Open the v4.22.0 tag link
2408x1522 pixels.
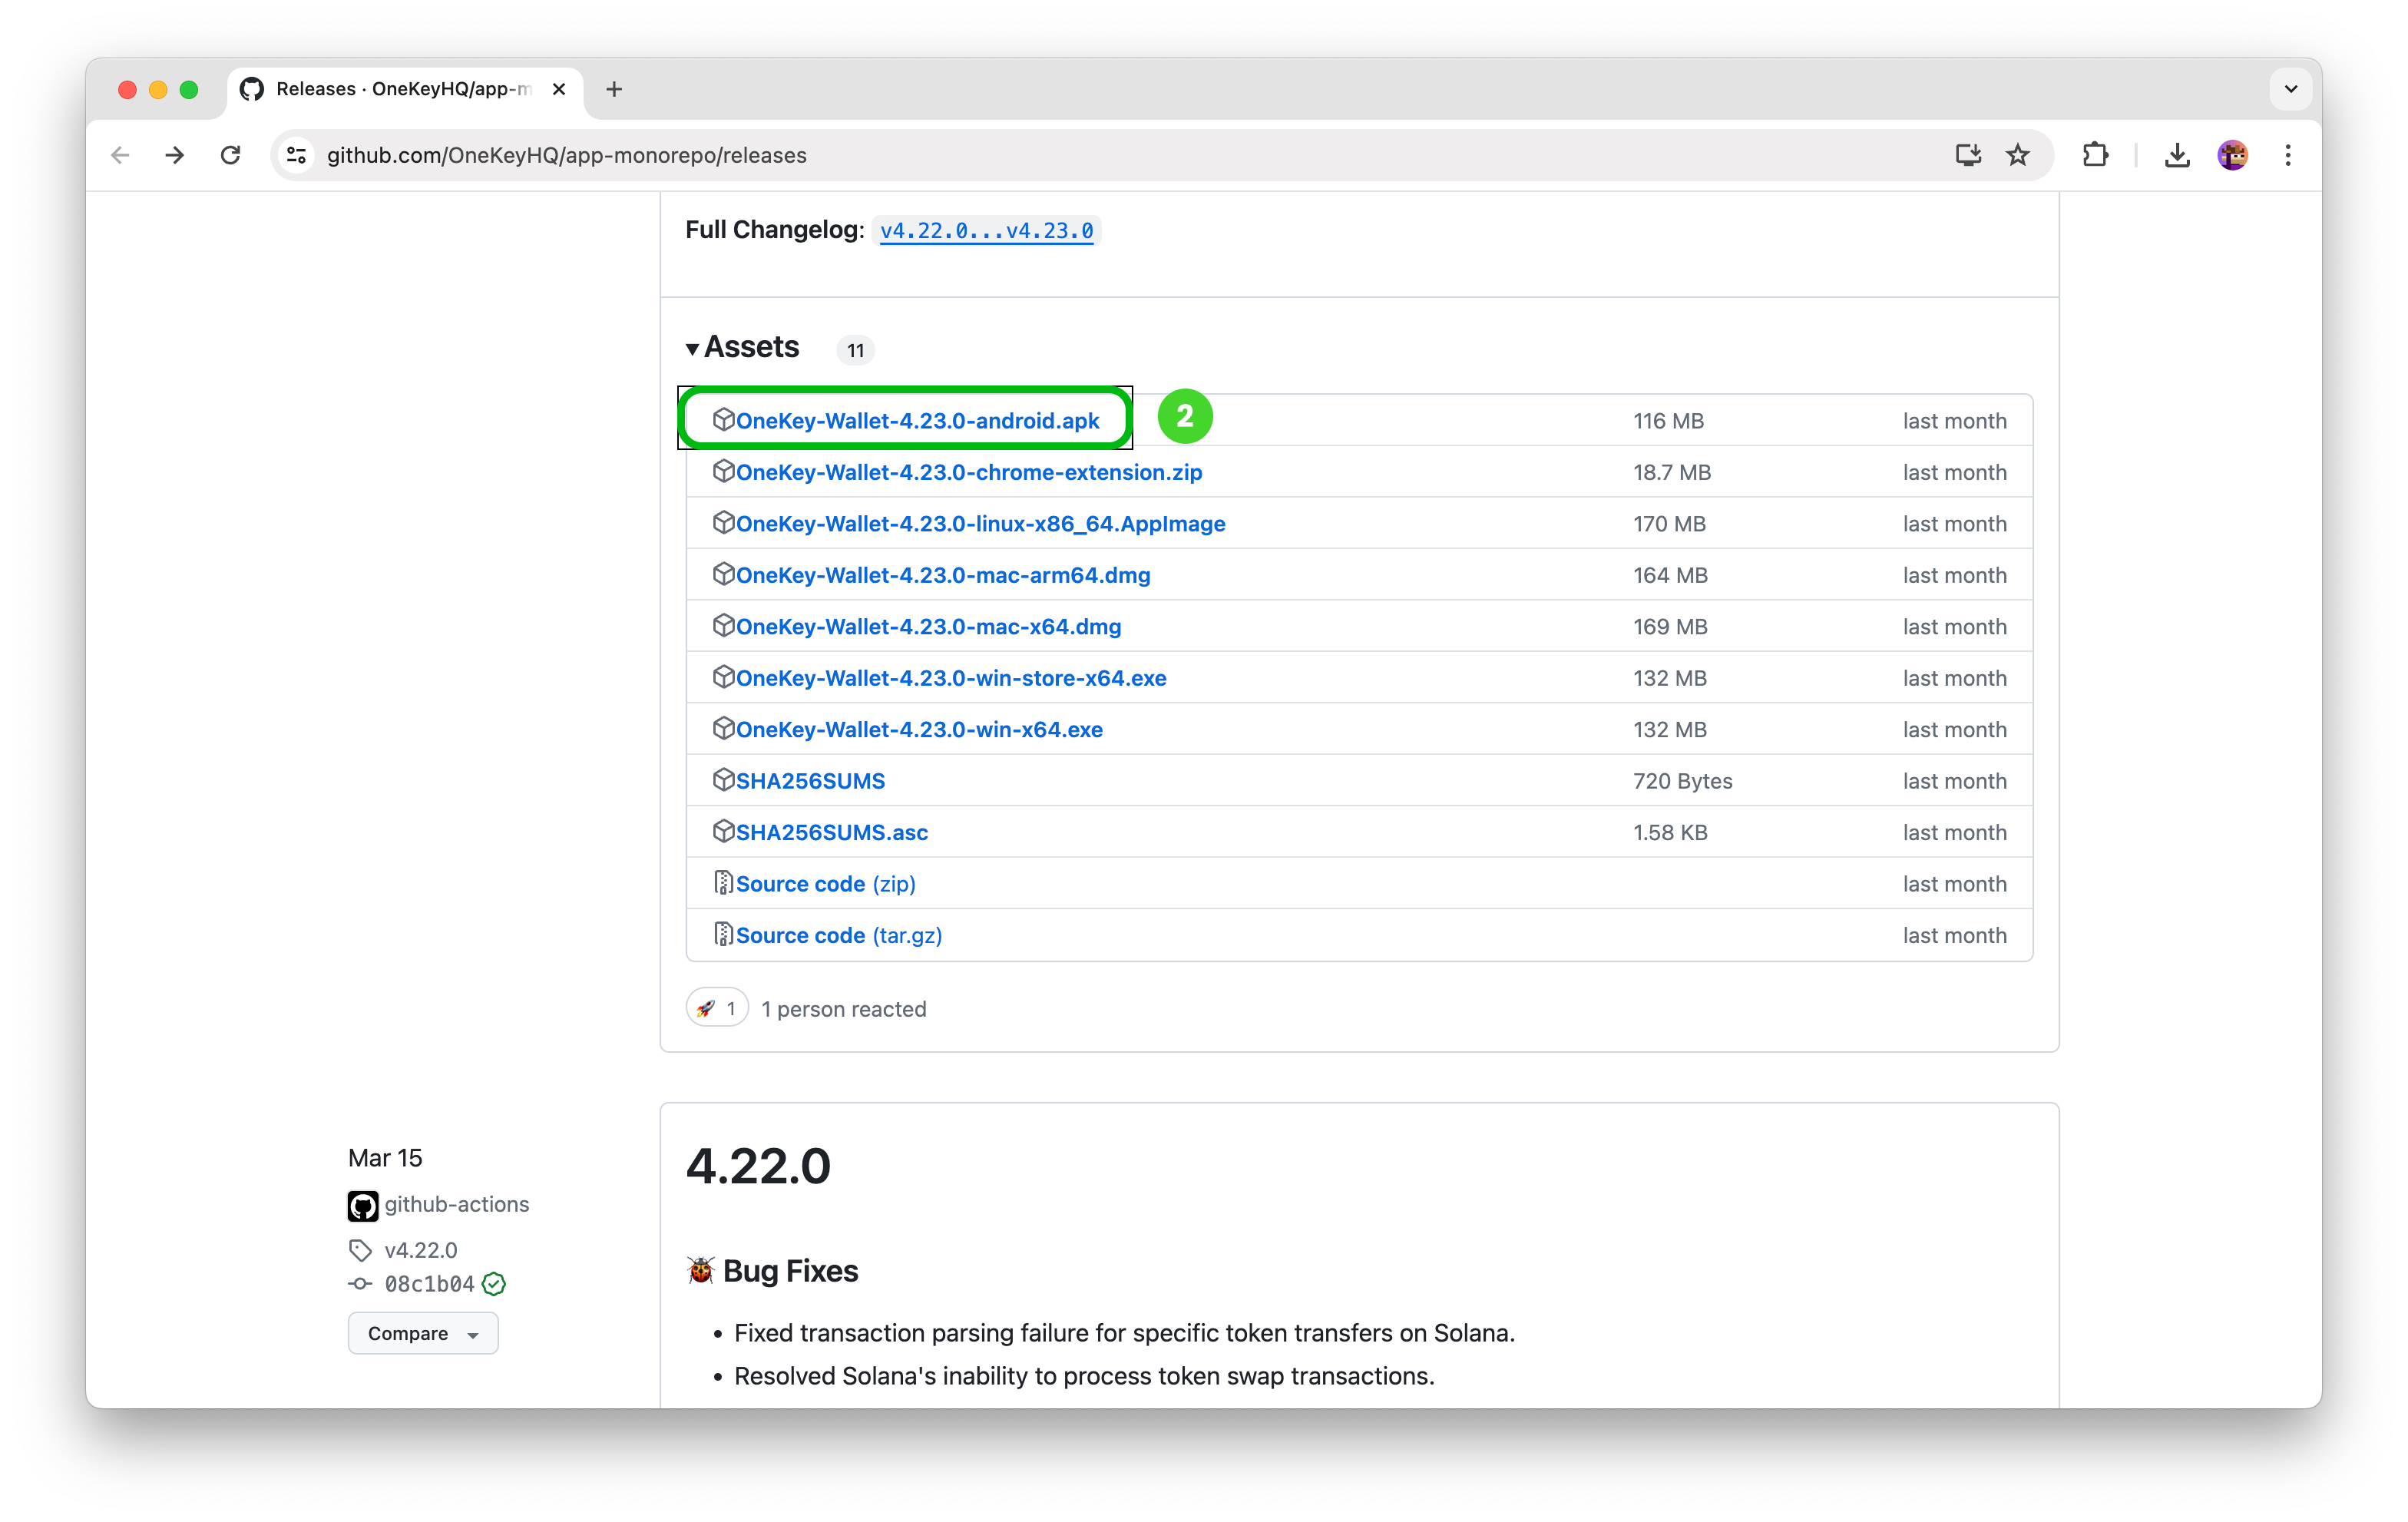(420, 1250)
